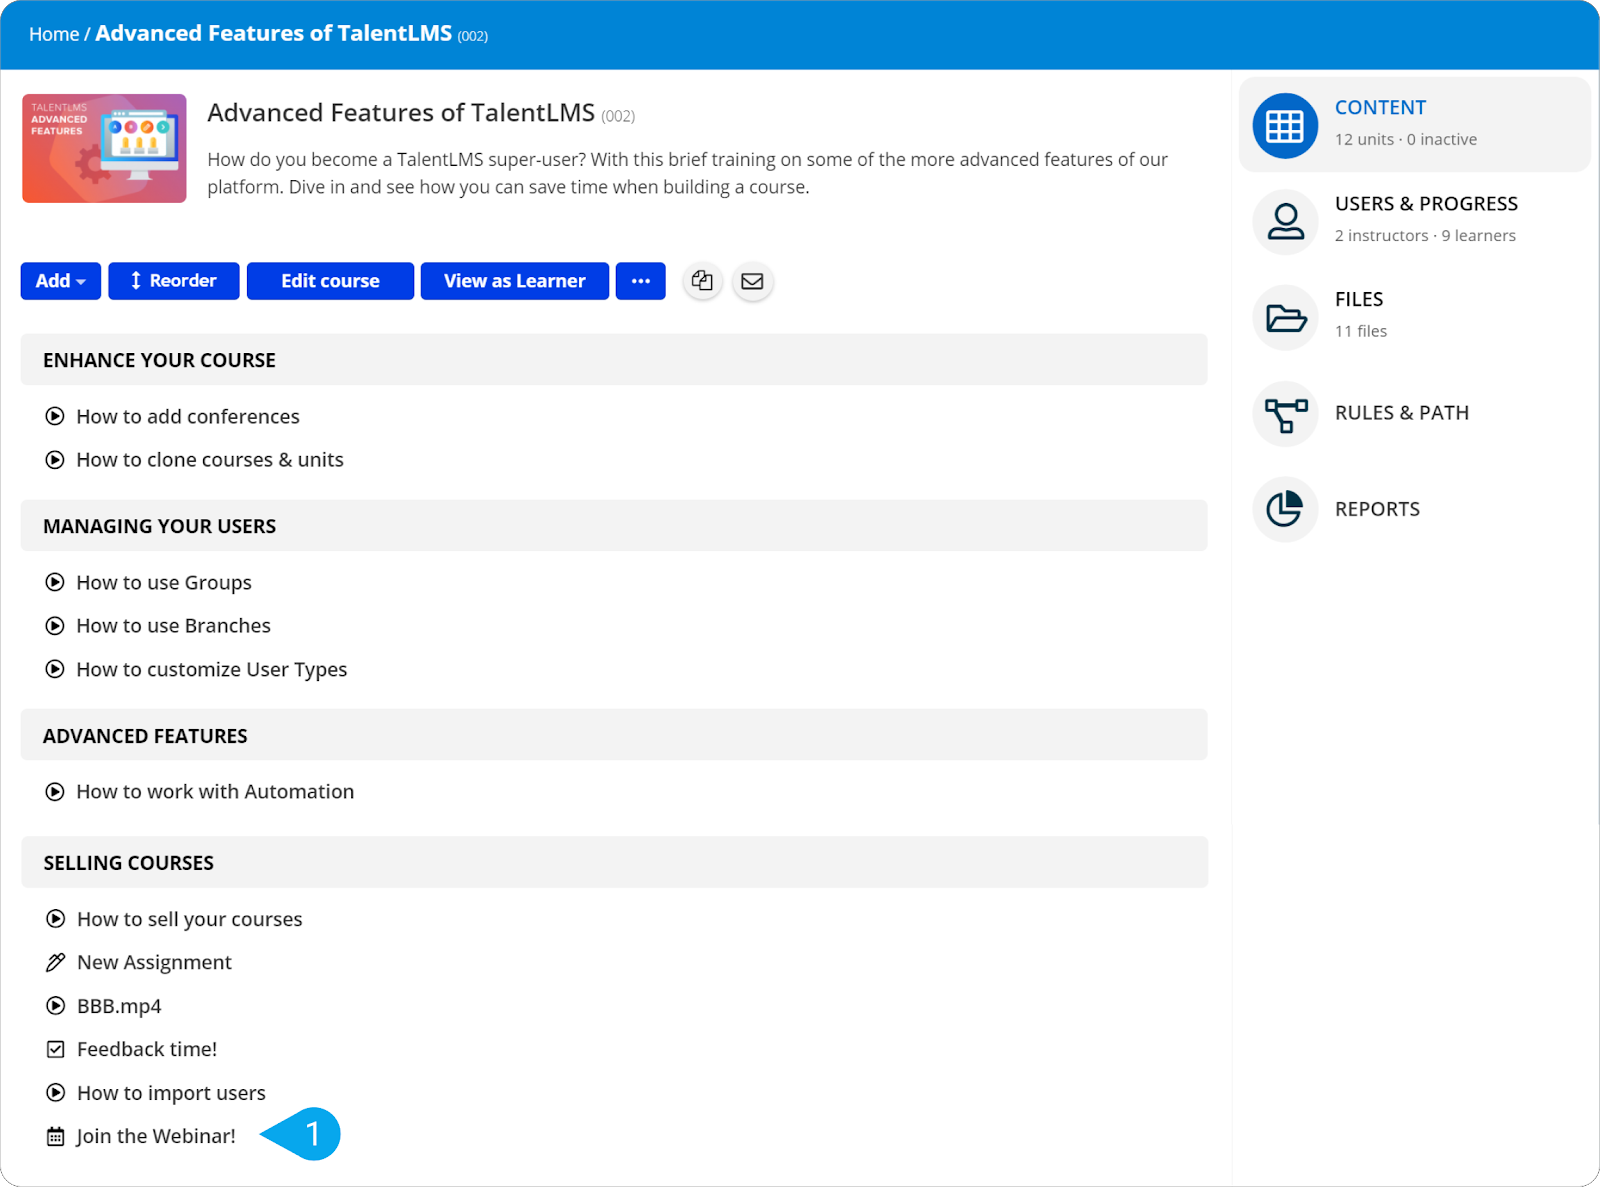Click the 11 files text
The width and height of the screenshot is (1600, 1187).
coord(1361,331)
